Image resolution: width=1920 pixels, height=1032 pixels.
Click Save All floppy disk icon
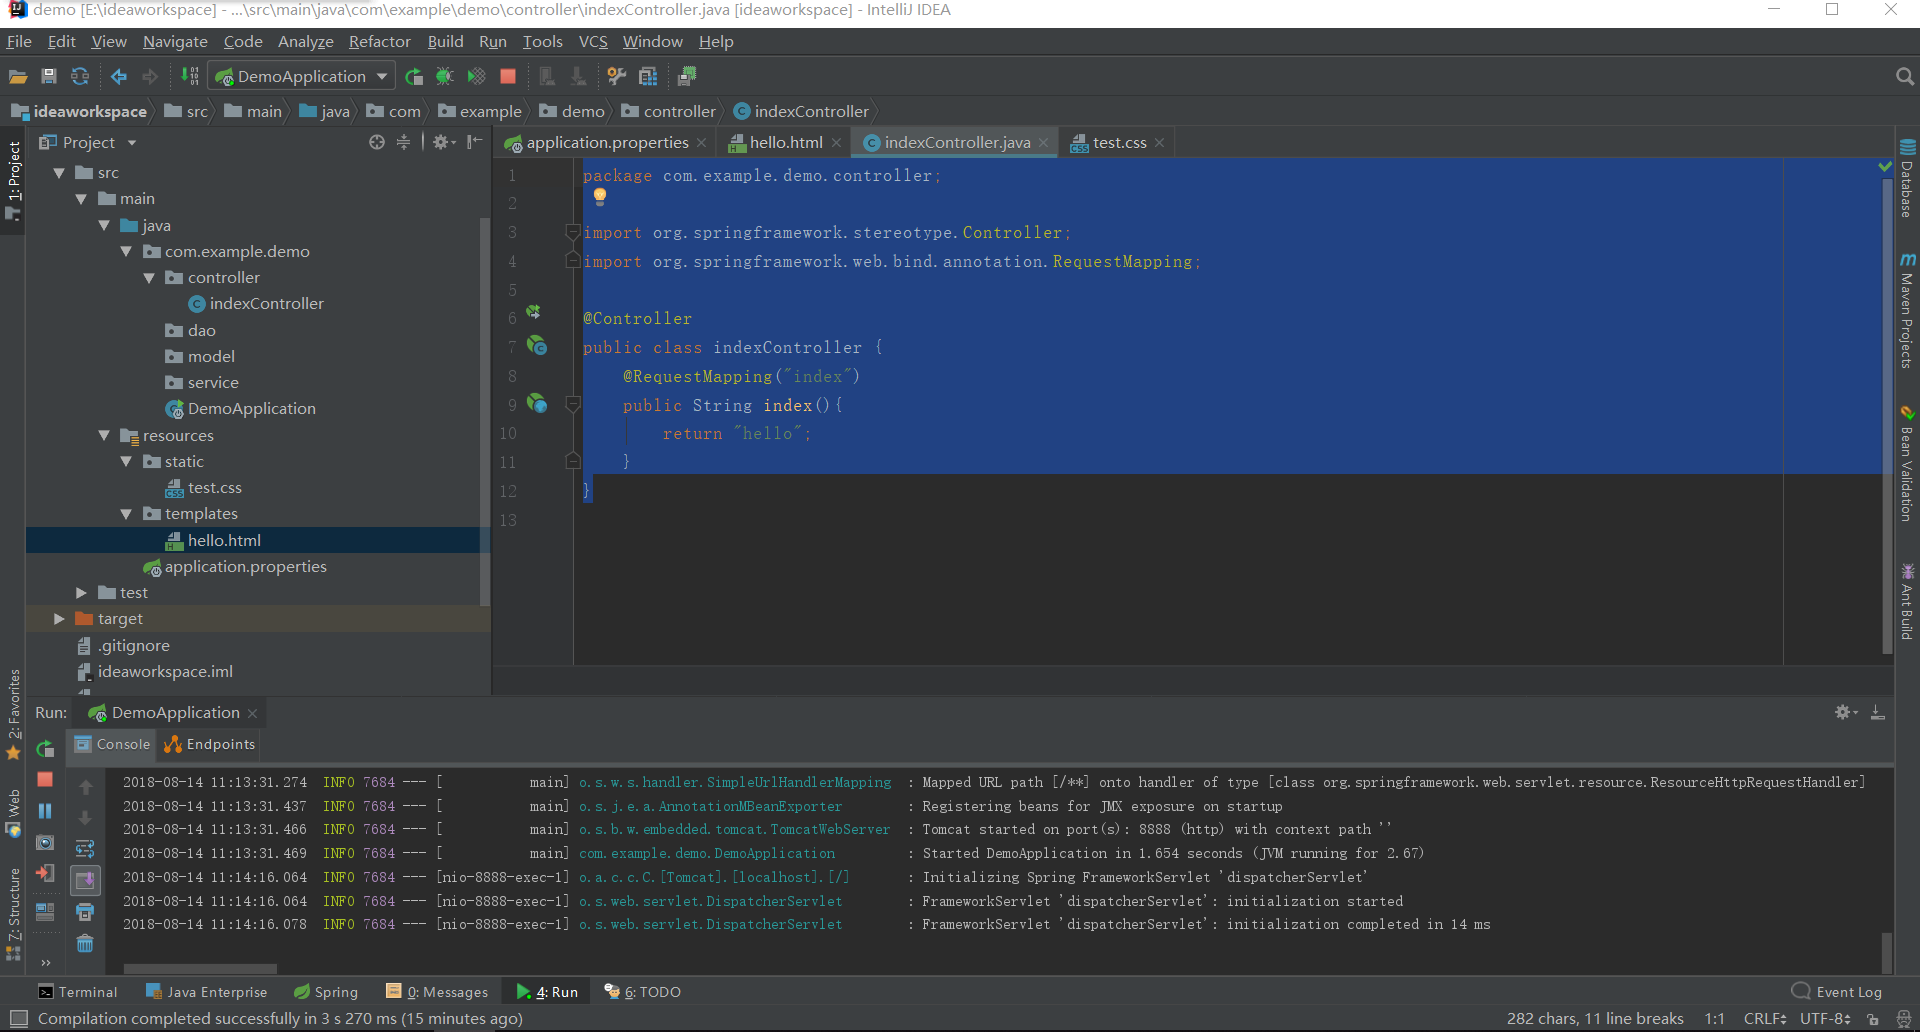coord(49,76)
